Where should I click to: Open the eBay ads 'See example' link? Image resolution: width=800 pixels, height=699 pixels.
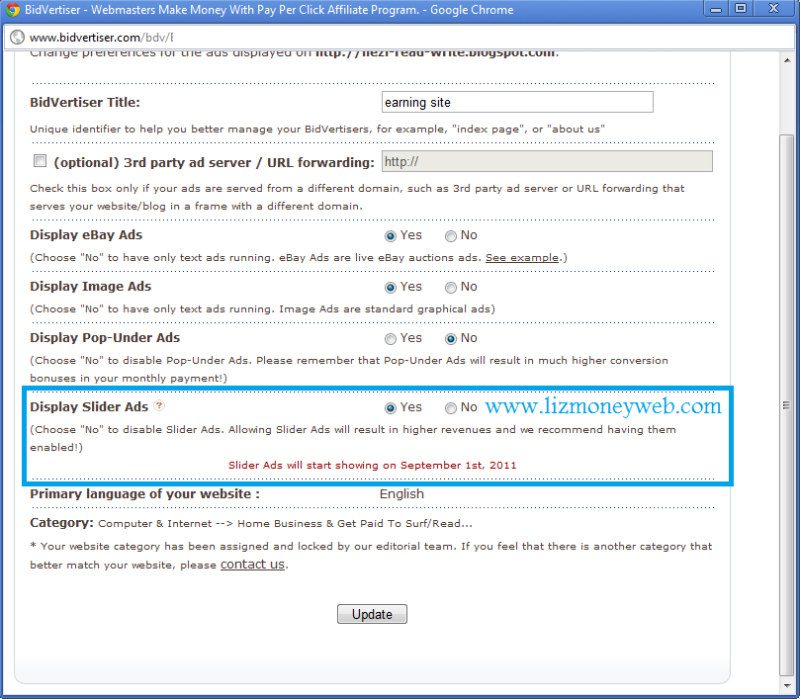pyautogui.click(x=522, y=258)
